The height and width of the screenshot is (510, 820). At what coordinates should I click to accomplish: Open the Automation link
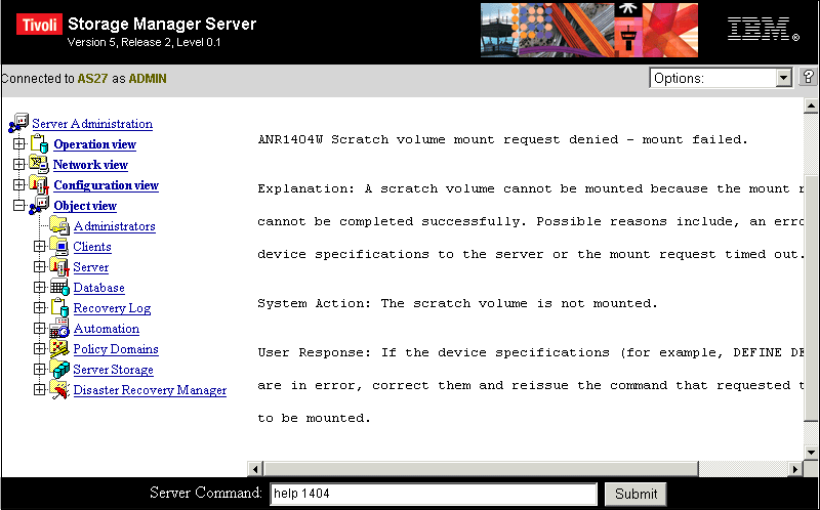coord(106,328)
